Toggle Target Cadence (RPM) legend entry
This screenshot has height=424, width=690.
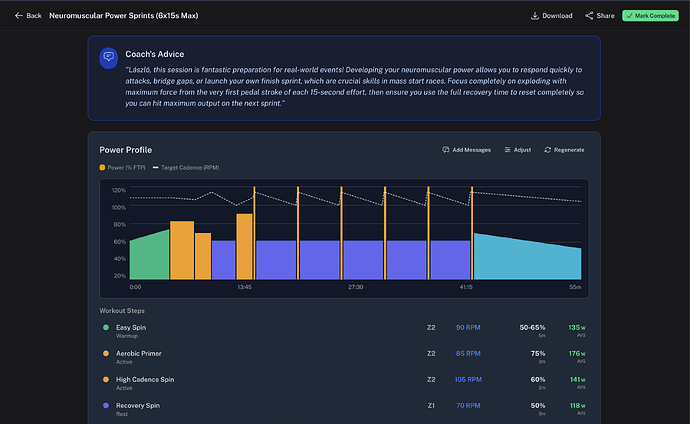click(186, 168)
